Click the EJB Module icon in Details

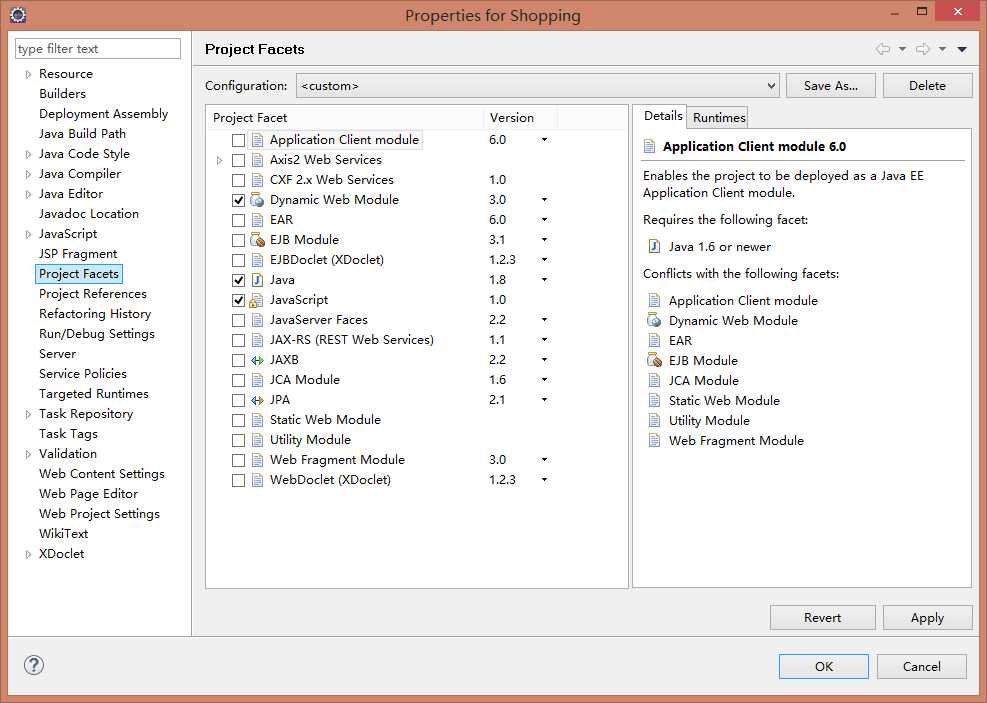coord(654,361)
